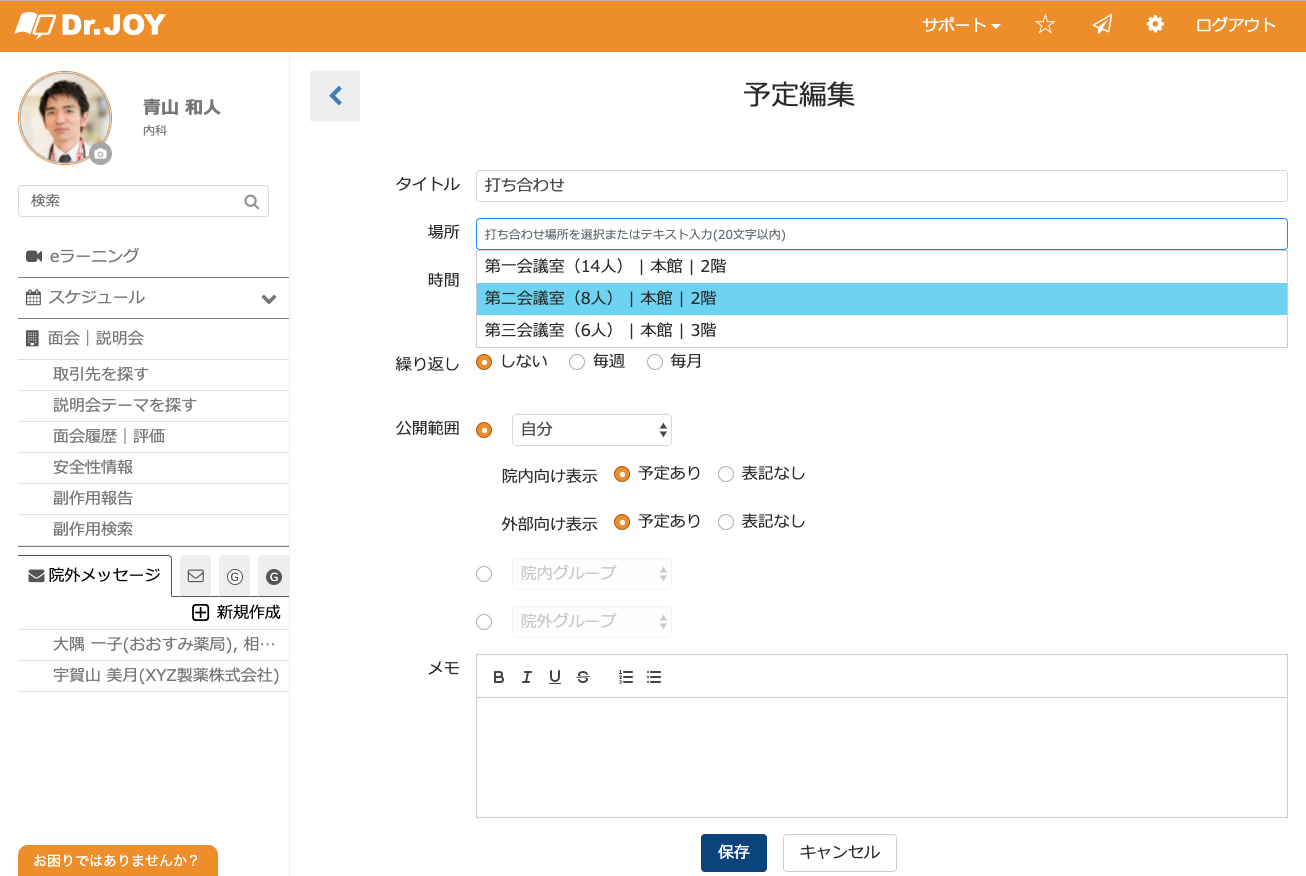Open settings with the gear icon
The image size is (1306, 876).
pyautogui.click(x=1155, y=25)
